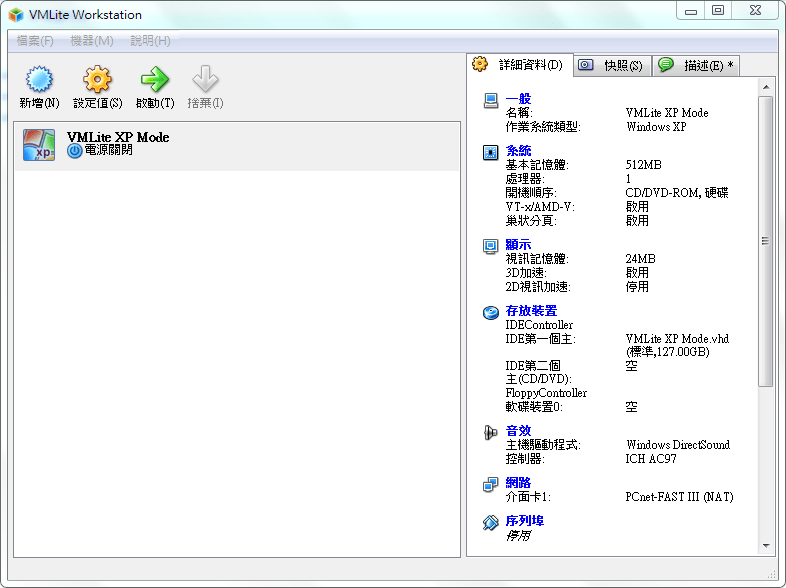Select the VMLite XP Mode name in list
Image resolution: width=786 pixels, height=588 pixels.
click(118, 137)
